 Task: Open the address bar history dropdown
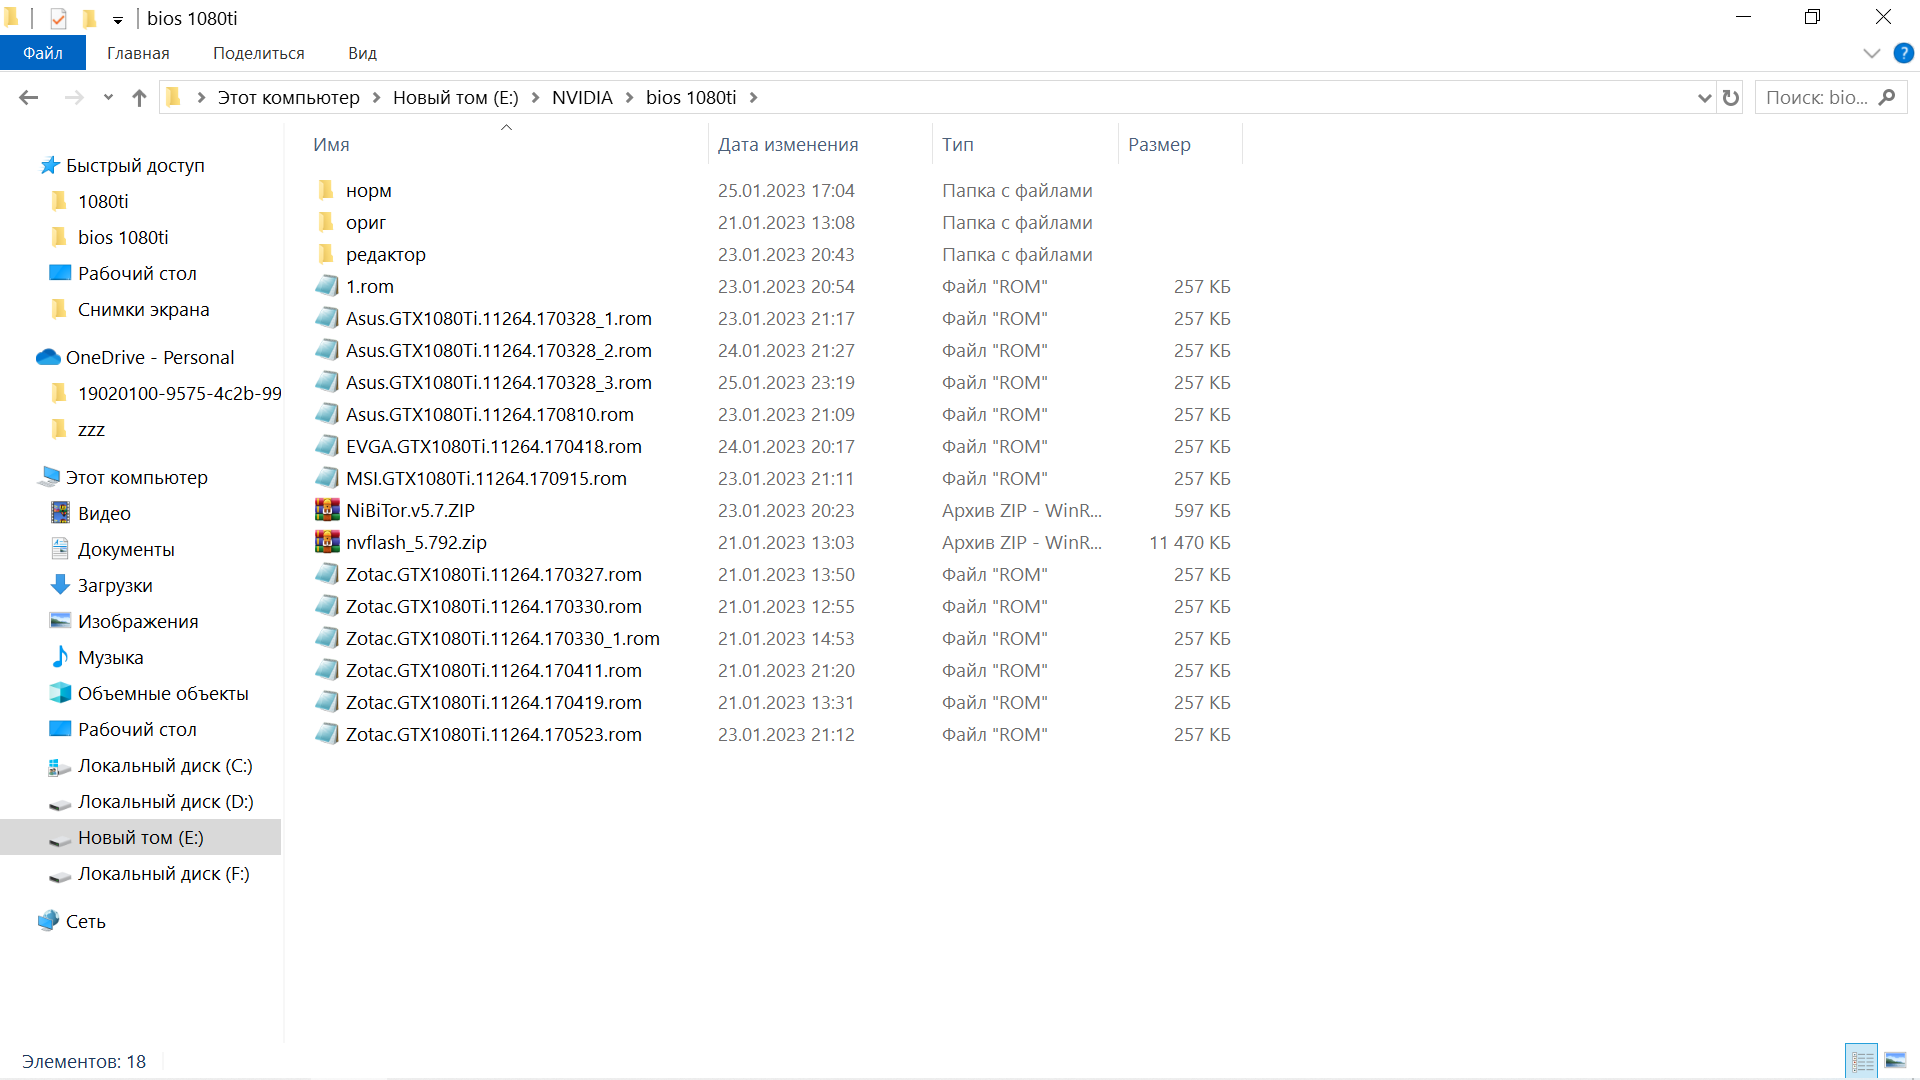pos(1704,97)
